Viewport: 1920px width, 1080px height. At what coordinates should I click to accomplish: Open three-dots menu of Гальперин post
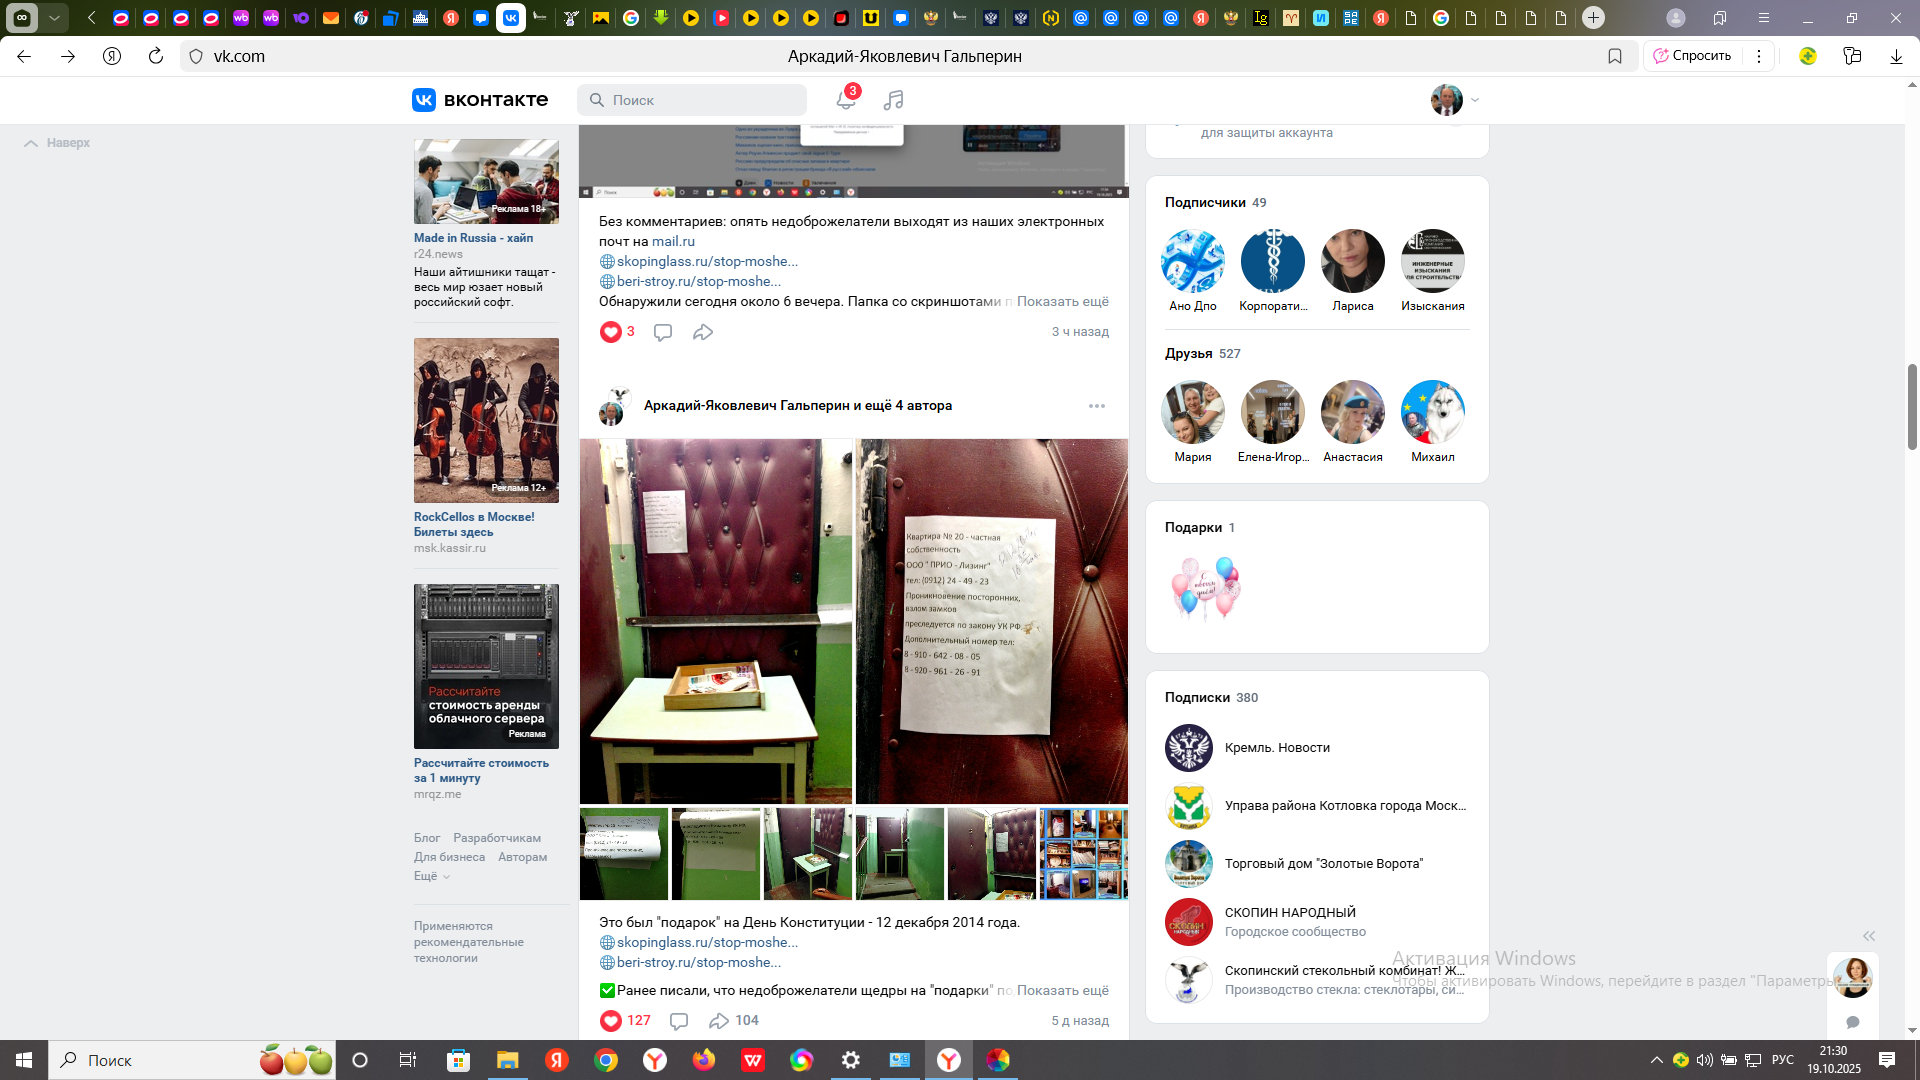click(1096, 406)
